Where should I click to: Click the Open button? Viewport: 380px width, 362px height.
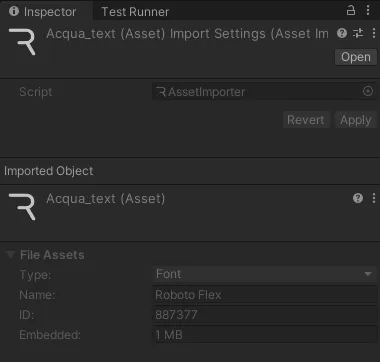(x=356, y=57)
